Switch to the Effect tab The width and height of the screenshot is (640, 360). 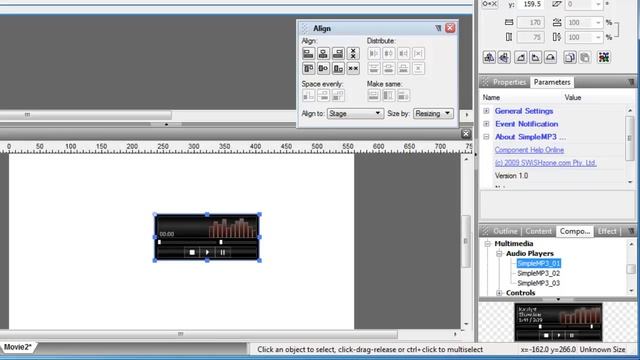[x=607, y=231]
